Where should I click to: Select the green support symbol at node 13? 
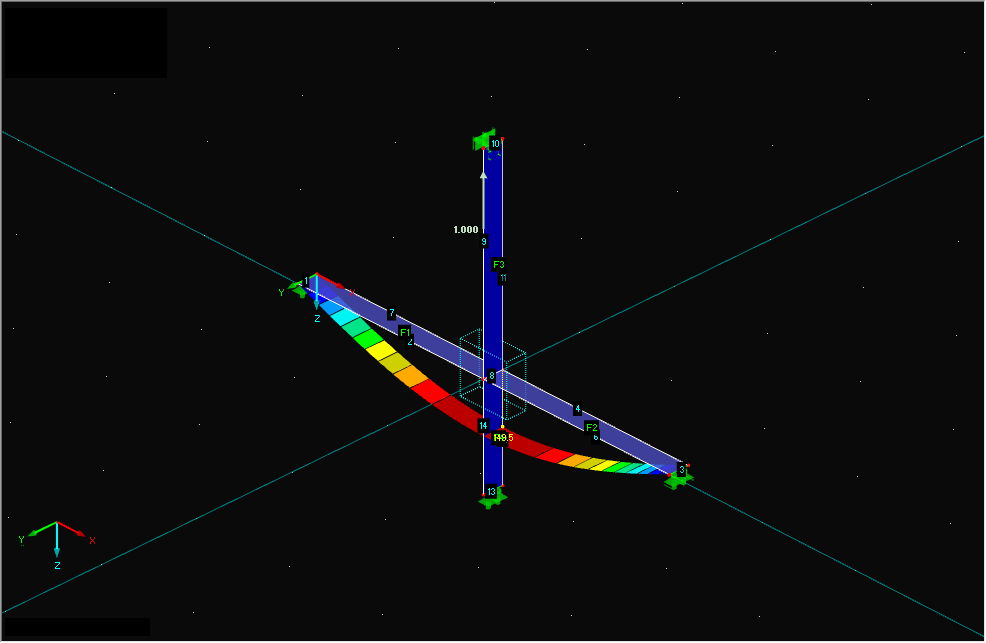pos(494,499)
